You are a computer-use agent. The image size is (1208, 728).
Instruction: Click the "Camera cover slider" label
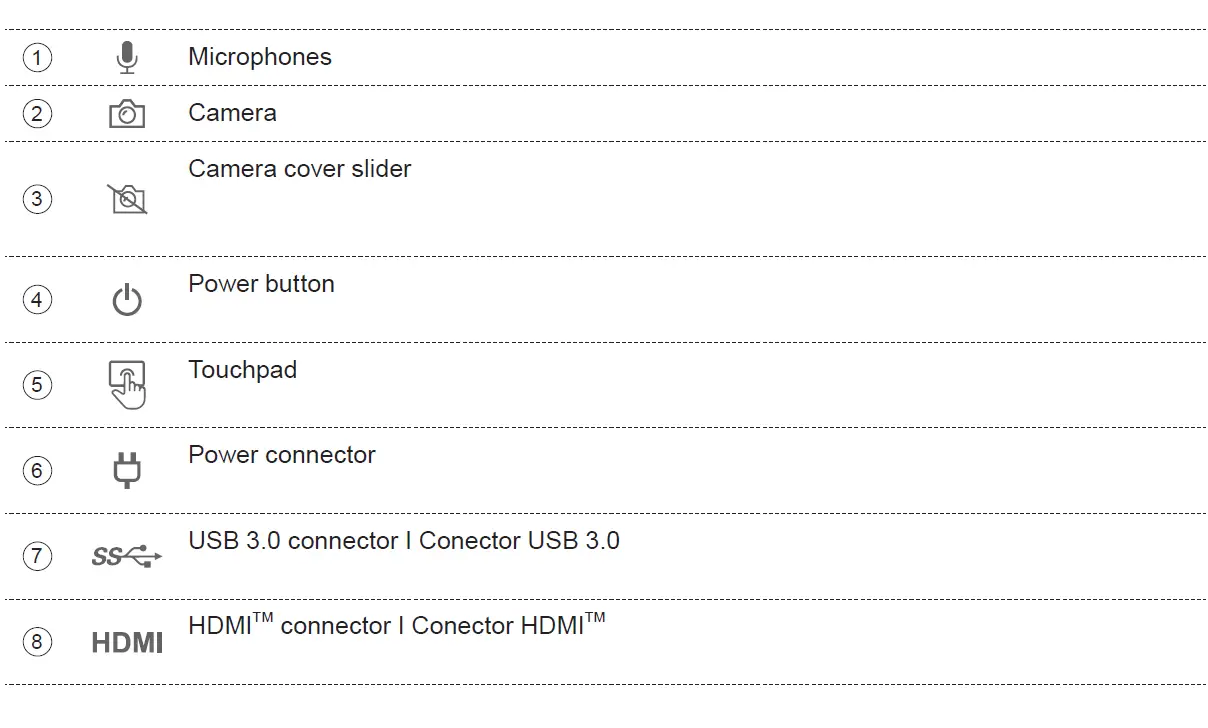coord(299,169)
